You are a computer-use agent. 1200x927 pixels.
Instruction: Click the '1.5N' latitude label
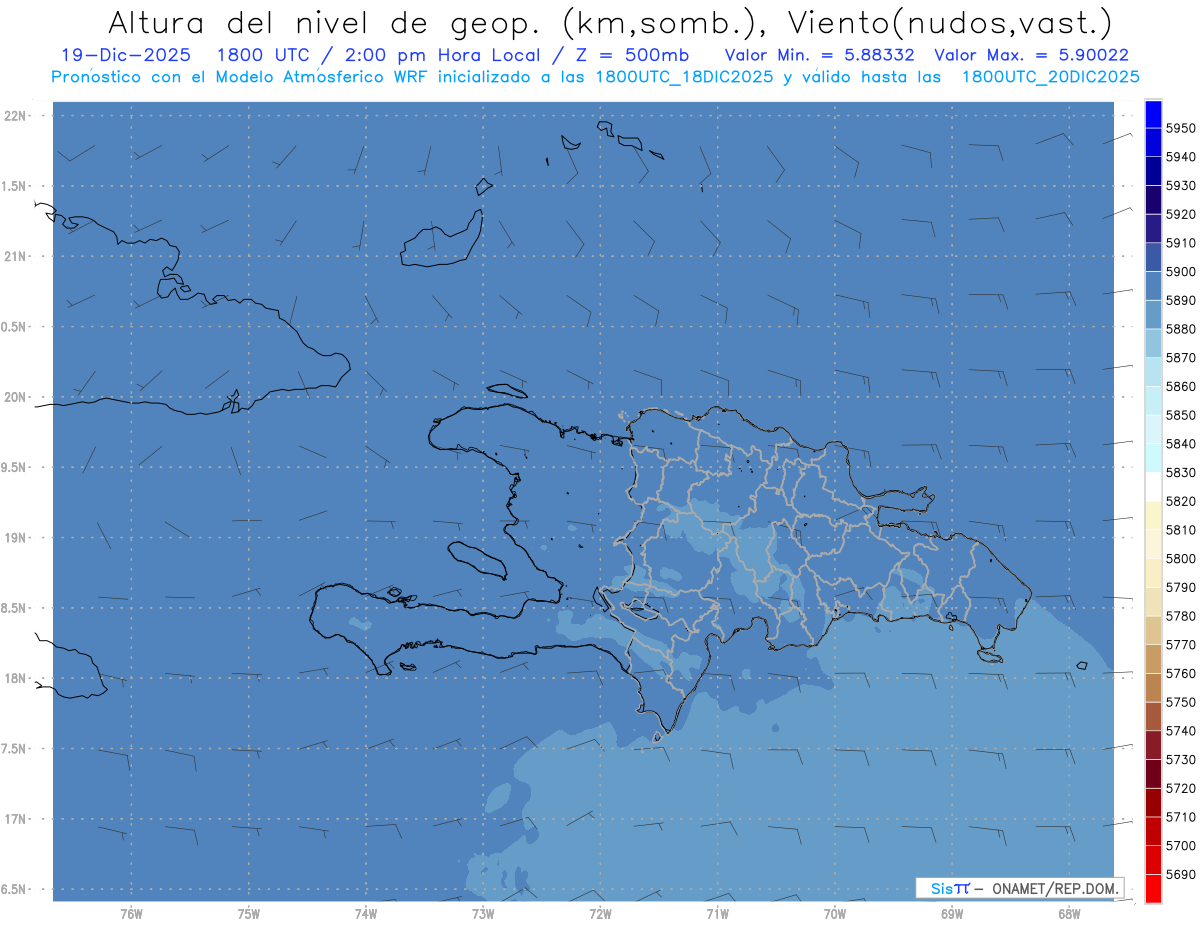(x=14, y=186)
